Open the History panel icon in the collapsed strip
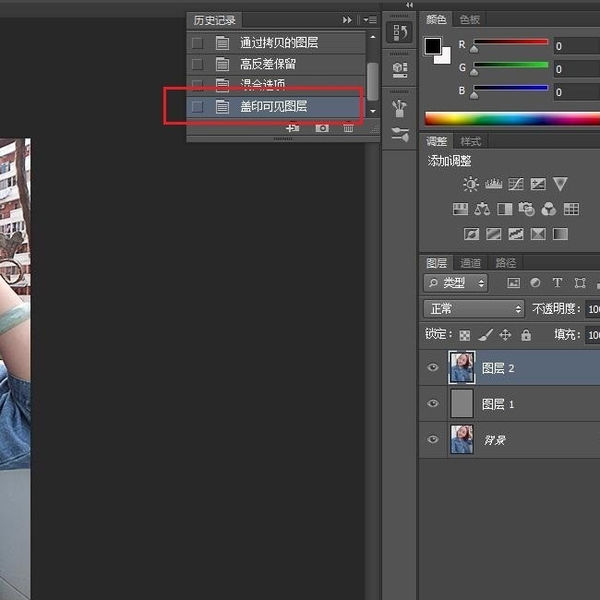This screenshot has height=600, width=600. point(399,33)
